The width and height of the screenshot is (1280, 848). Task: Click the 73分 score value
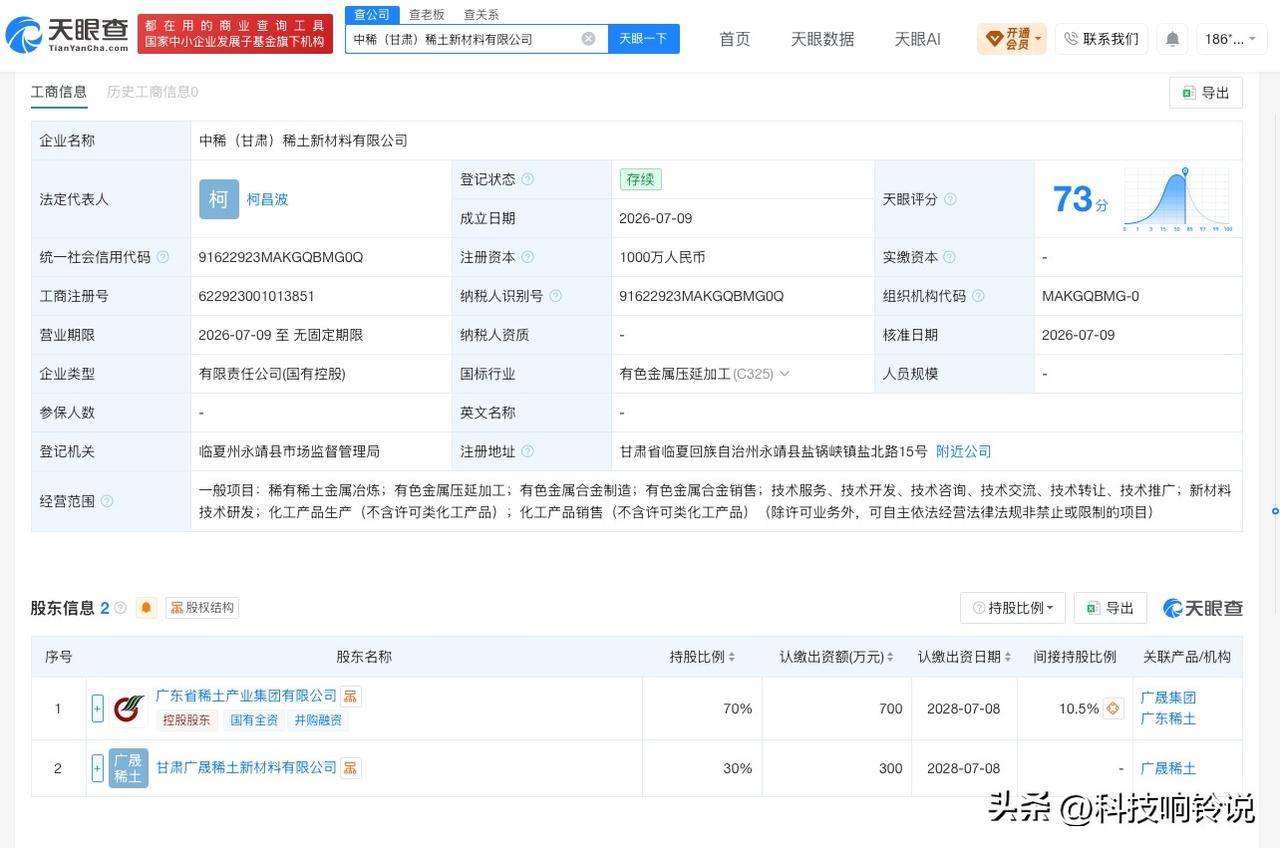point(1080,199)
